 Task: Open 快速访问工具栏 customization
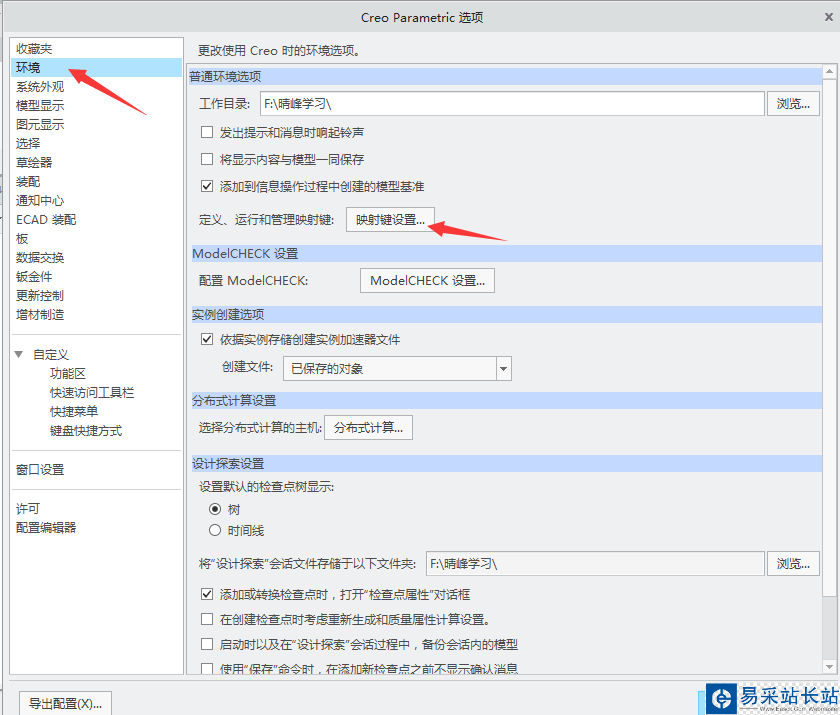click(92, 393)
